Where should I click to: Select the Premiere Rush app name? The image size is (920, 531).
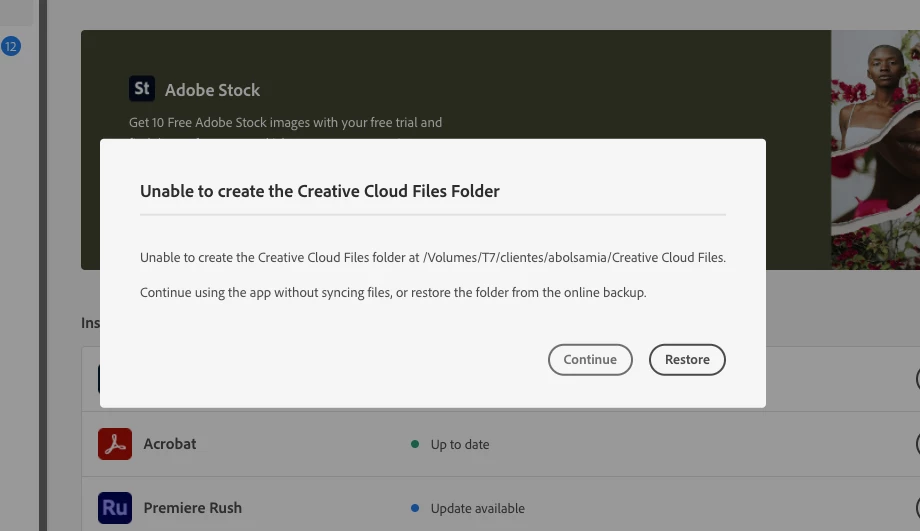point(192,508)
